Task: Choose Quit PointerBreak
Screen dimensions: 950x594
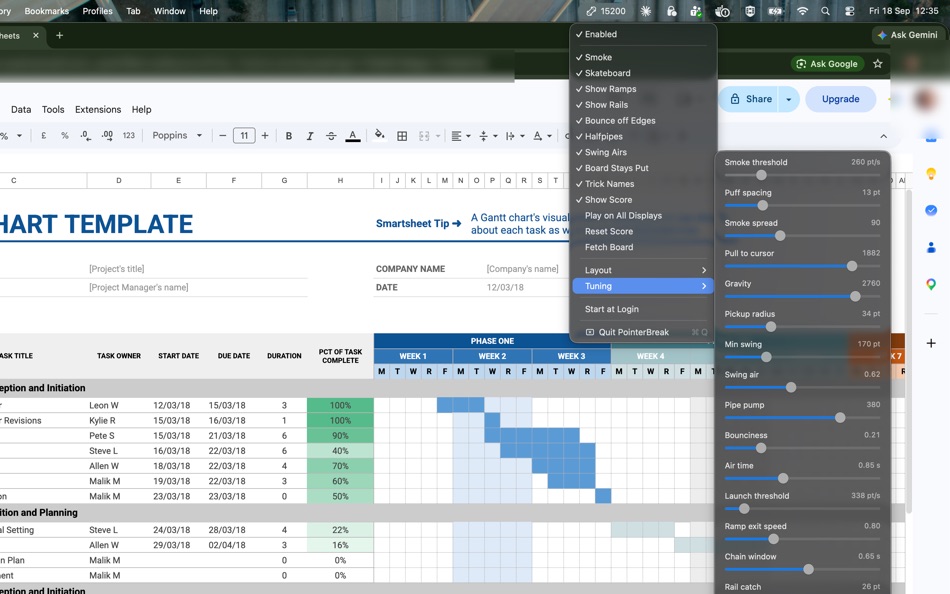Action: tap(643, 332)
